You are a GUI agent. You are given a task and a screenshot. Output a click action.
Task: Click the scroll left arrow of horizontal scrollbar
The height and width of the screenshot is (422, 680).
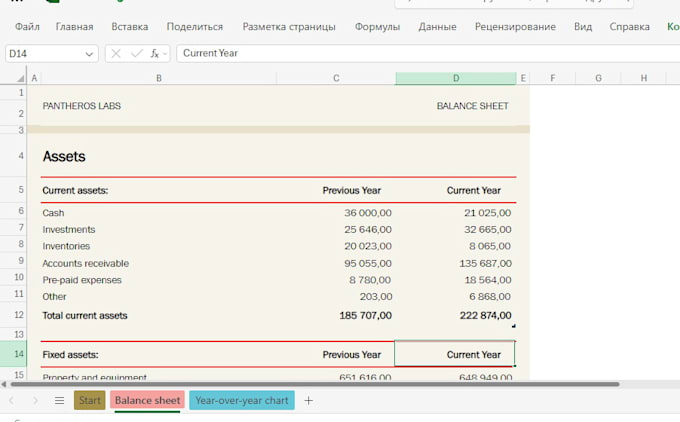4,384
